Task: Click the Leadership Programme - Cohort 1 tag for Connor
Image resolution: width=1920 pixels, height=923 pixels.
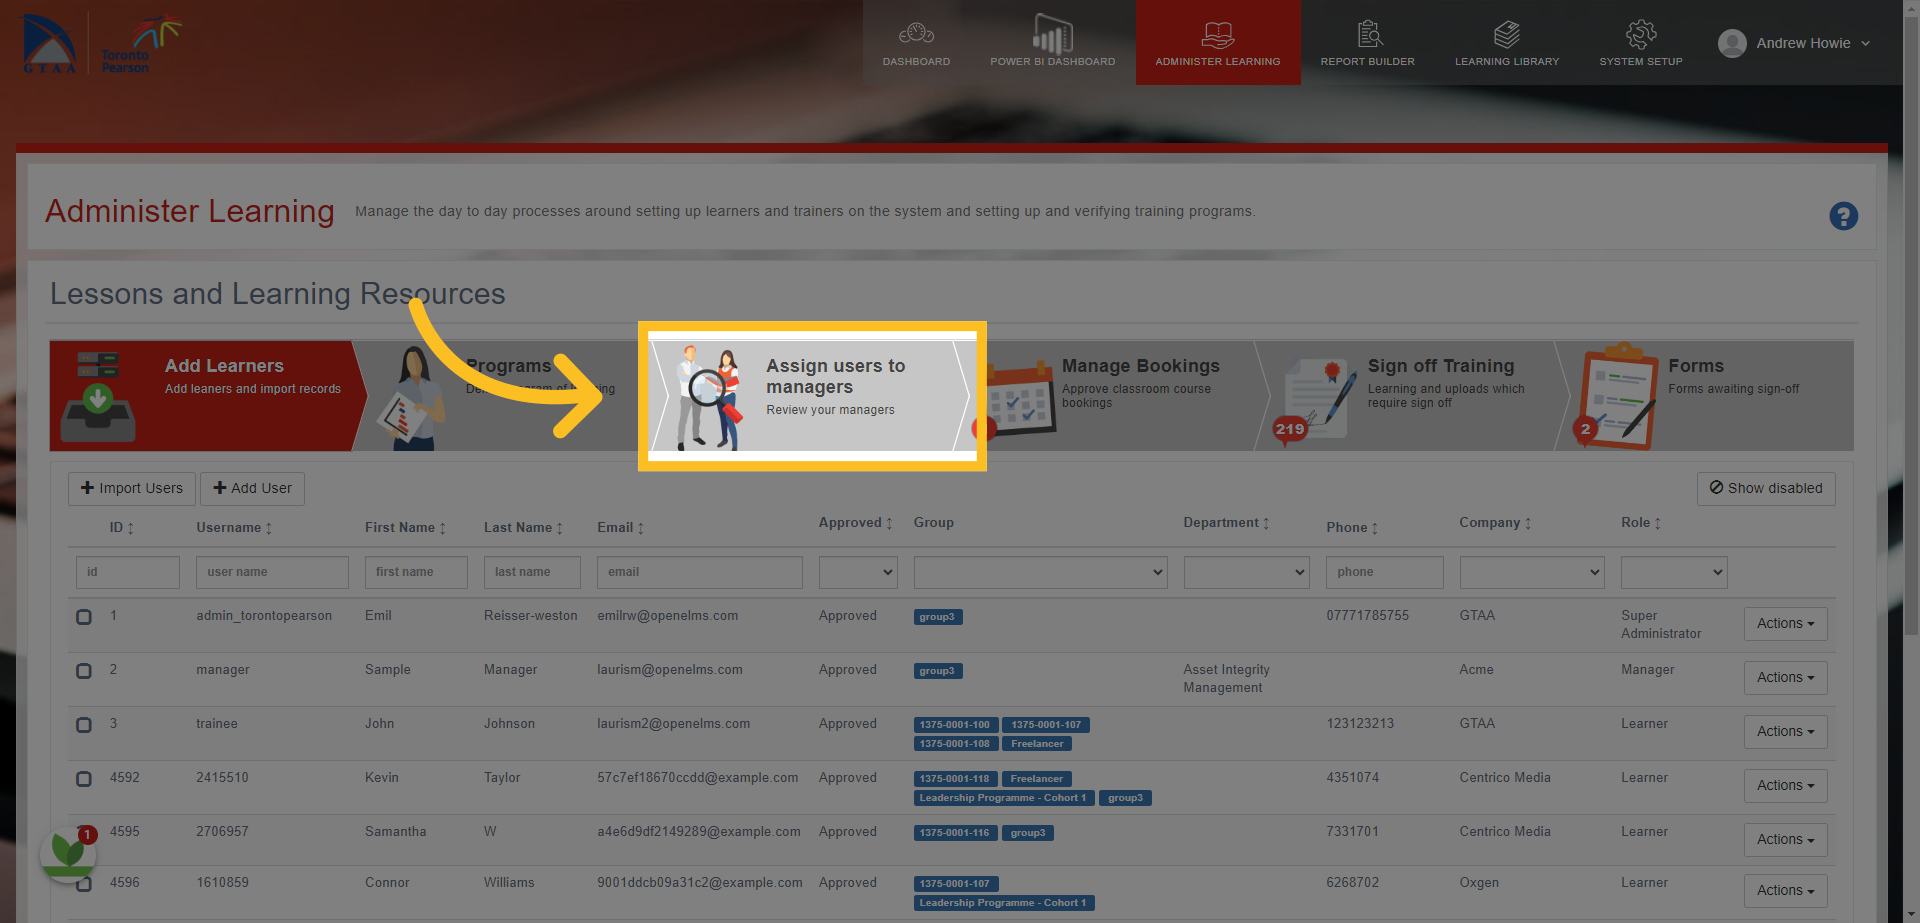Action: pos(1004,903)
